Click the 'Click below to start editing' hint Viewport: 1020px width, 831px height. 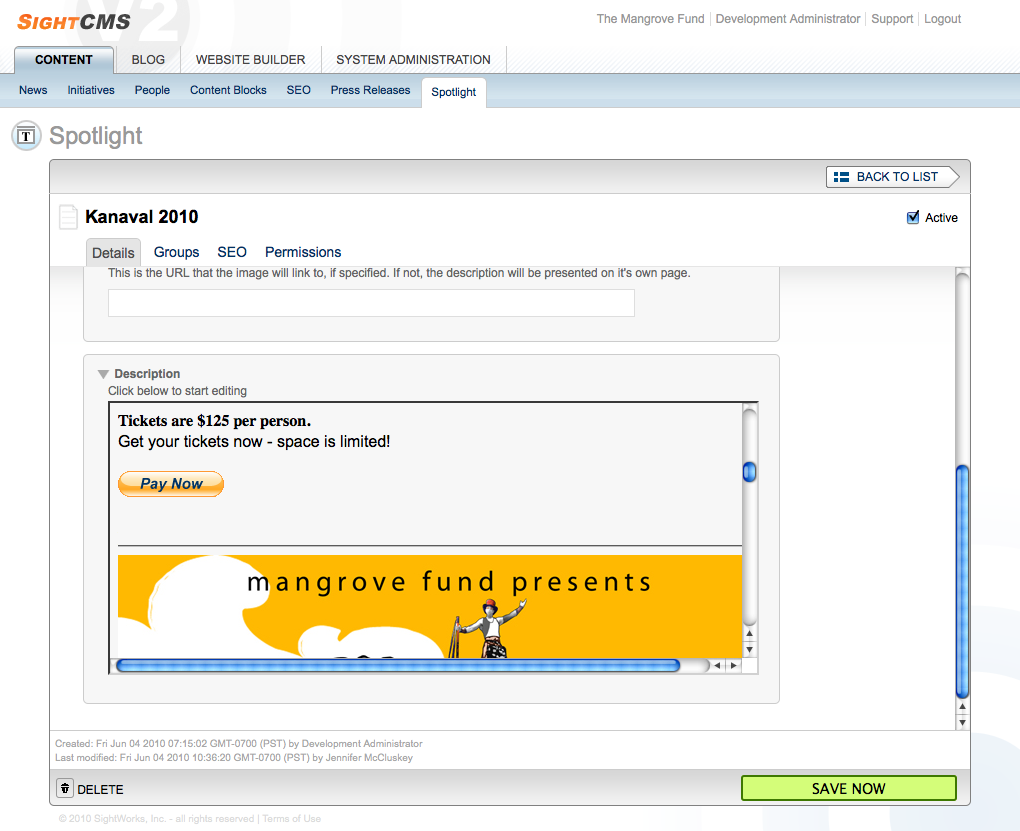tap(178, 391)
